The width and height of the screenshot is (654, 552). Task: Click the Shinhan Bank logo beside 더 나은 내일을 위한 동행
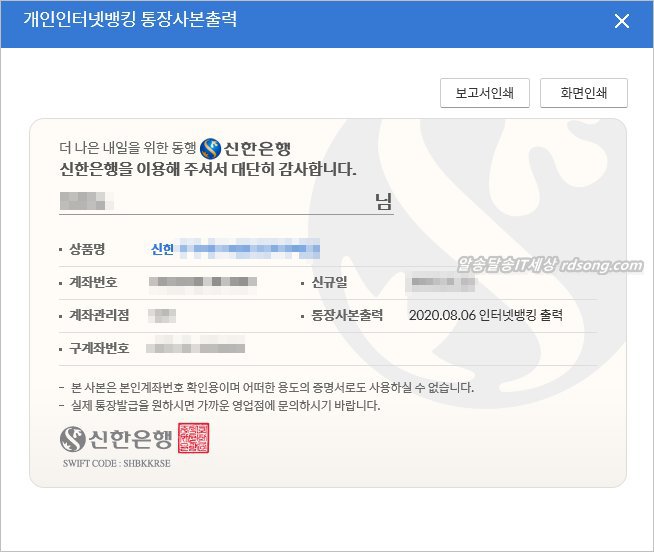pyautogui.click(x=245, y=147)
